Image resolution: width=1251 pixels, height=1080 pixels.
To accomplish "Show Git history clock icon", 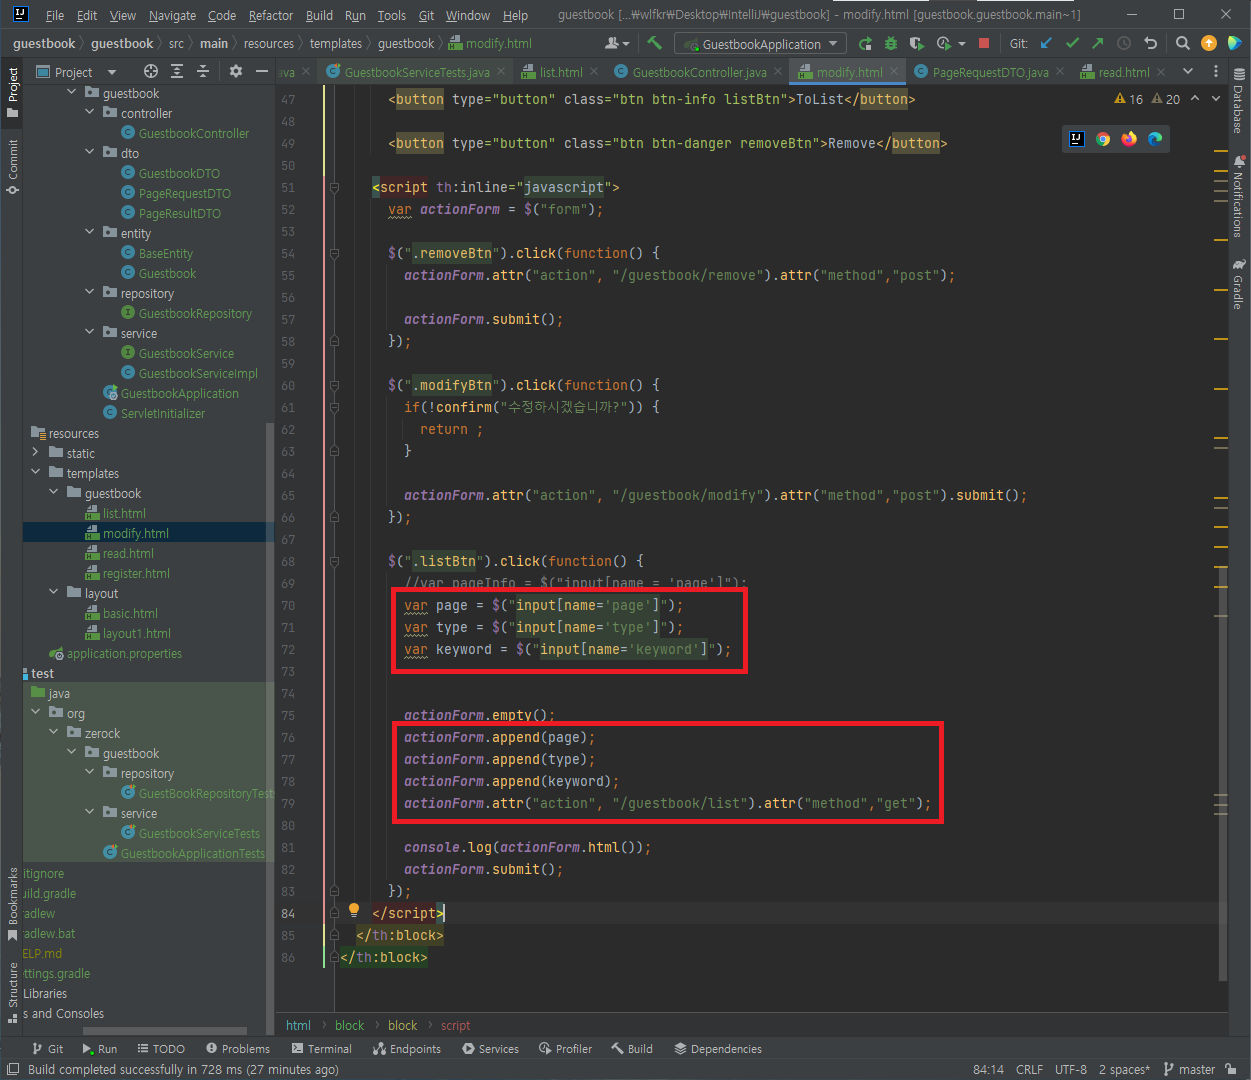I will 1123,43.
